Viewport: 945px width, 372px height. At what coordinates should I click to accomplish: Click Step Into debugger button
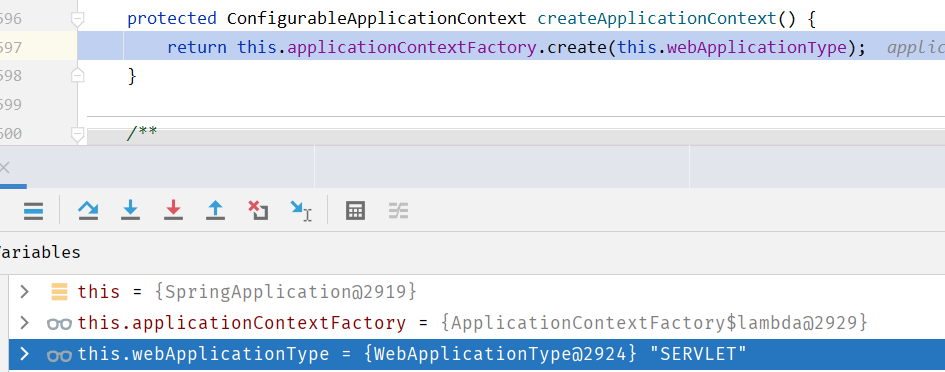(x=130, y=210)
